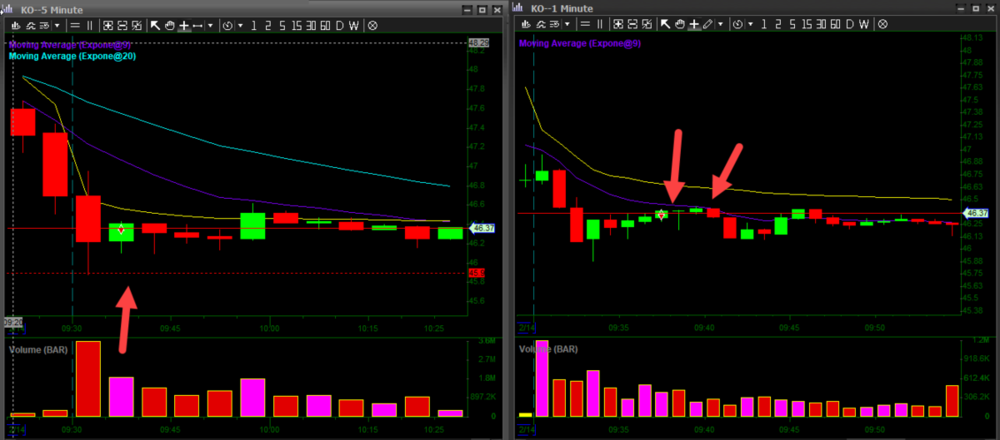The image size is (1000, 440).
Task: Click the chart type icon in left toolbar
Action: point(16,24)
